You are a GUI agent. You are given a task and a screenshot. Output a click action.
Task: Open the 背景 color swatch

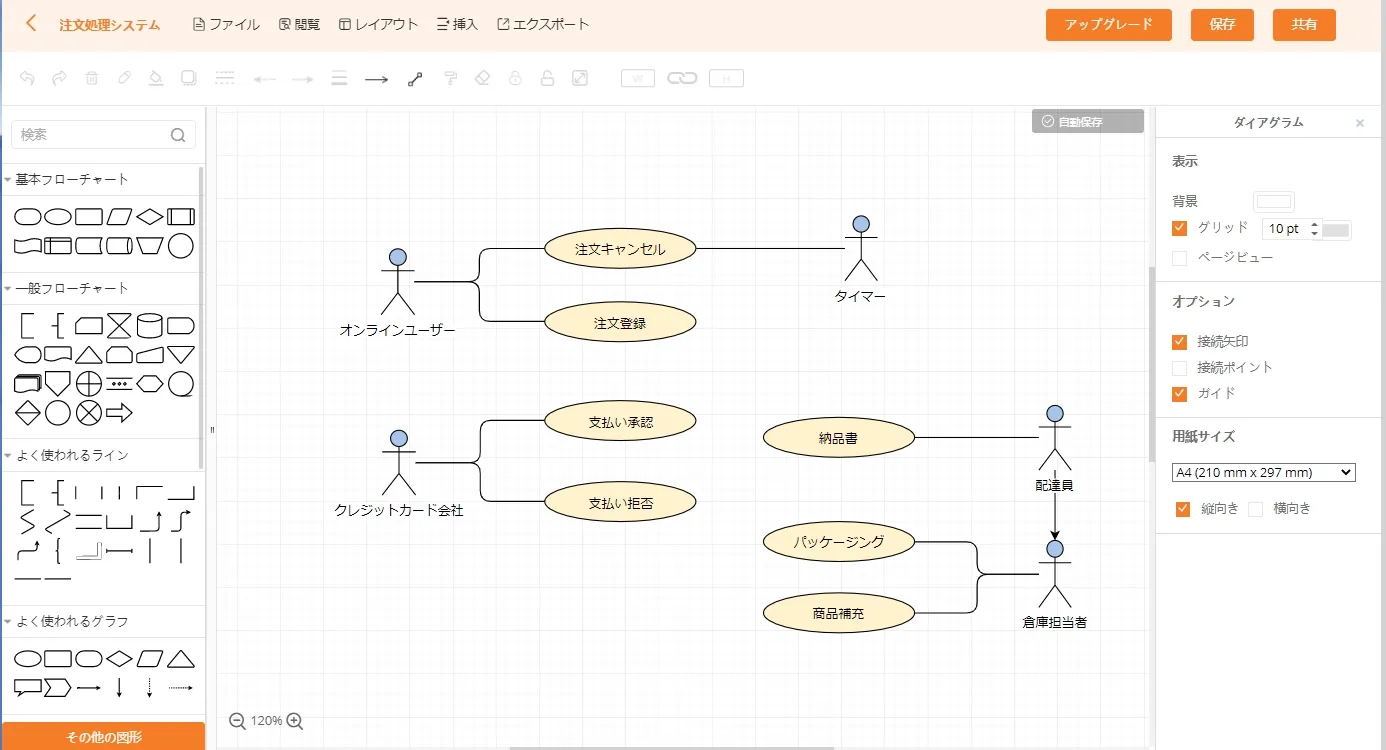1274,201
